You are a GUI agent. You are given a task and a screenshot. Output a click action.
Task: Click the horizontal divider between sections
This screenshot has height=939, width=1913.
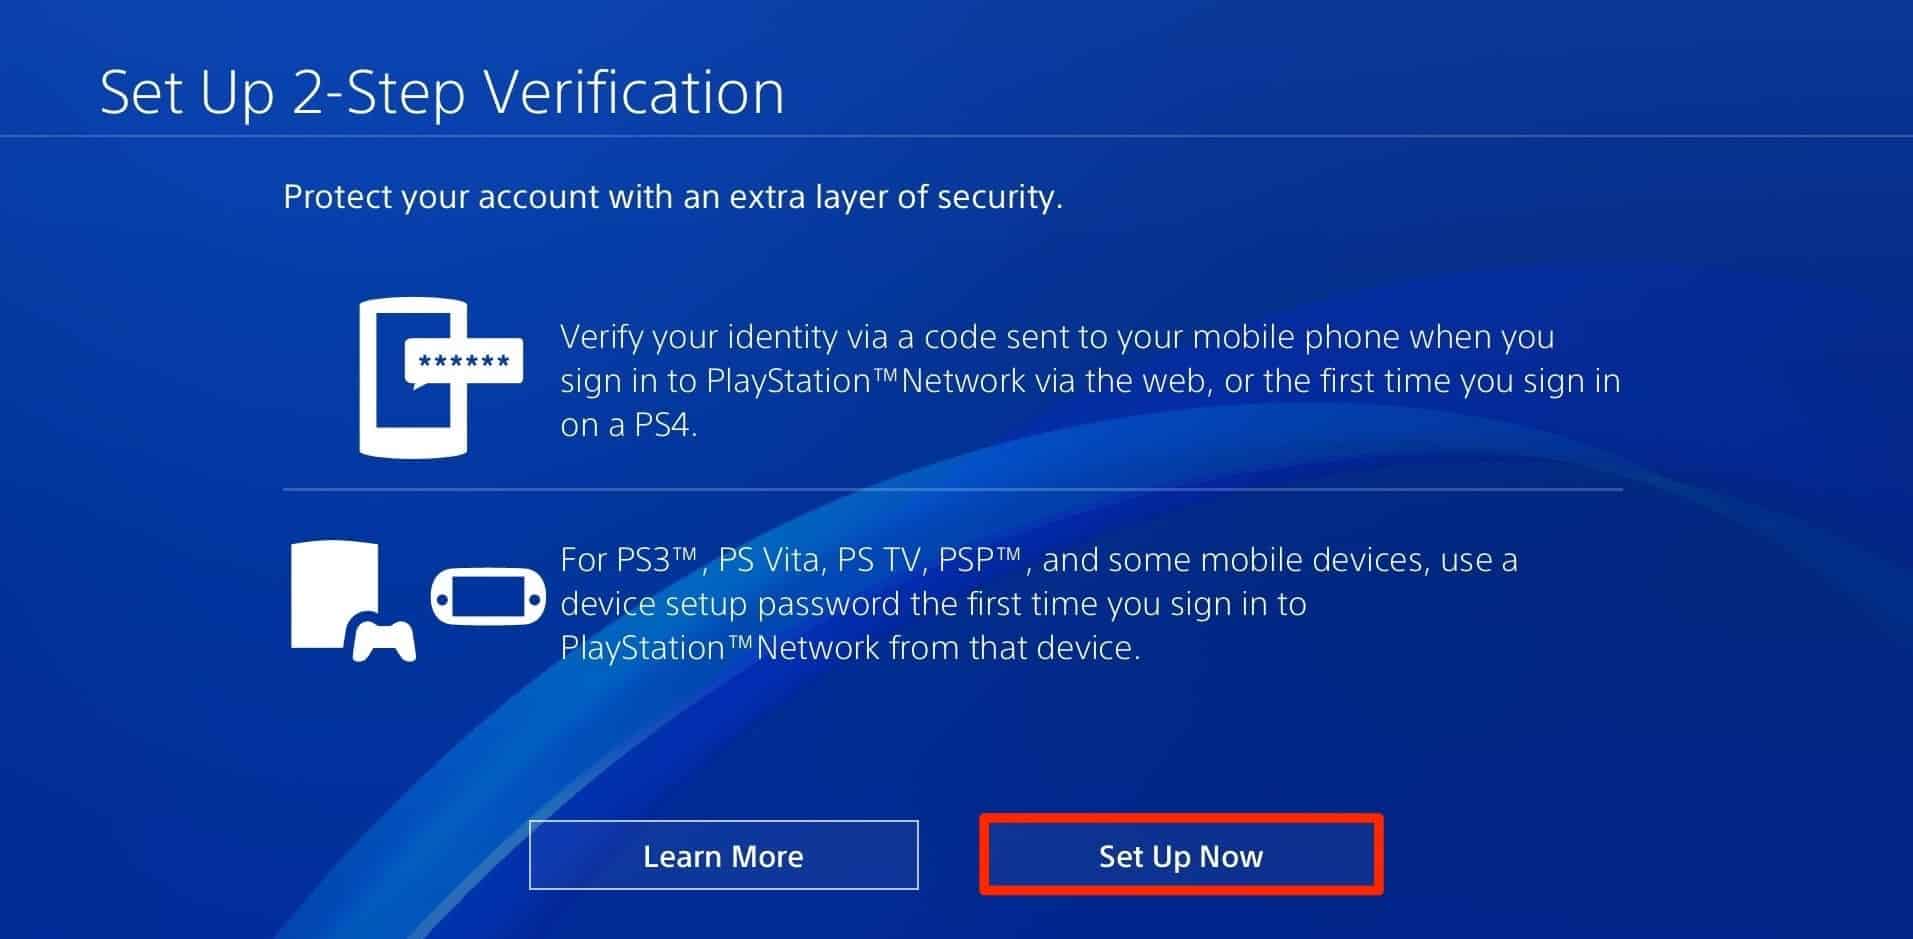952,490
